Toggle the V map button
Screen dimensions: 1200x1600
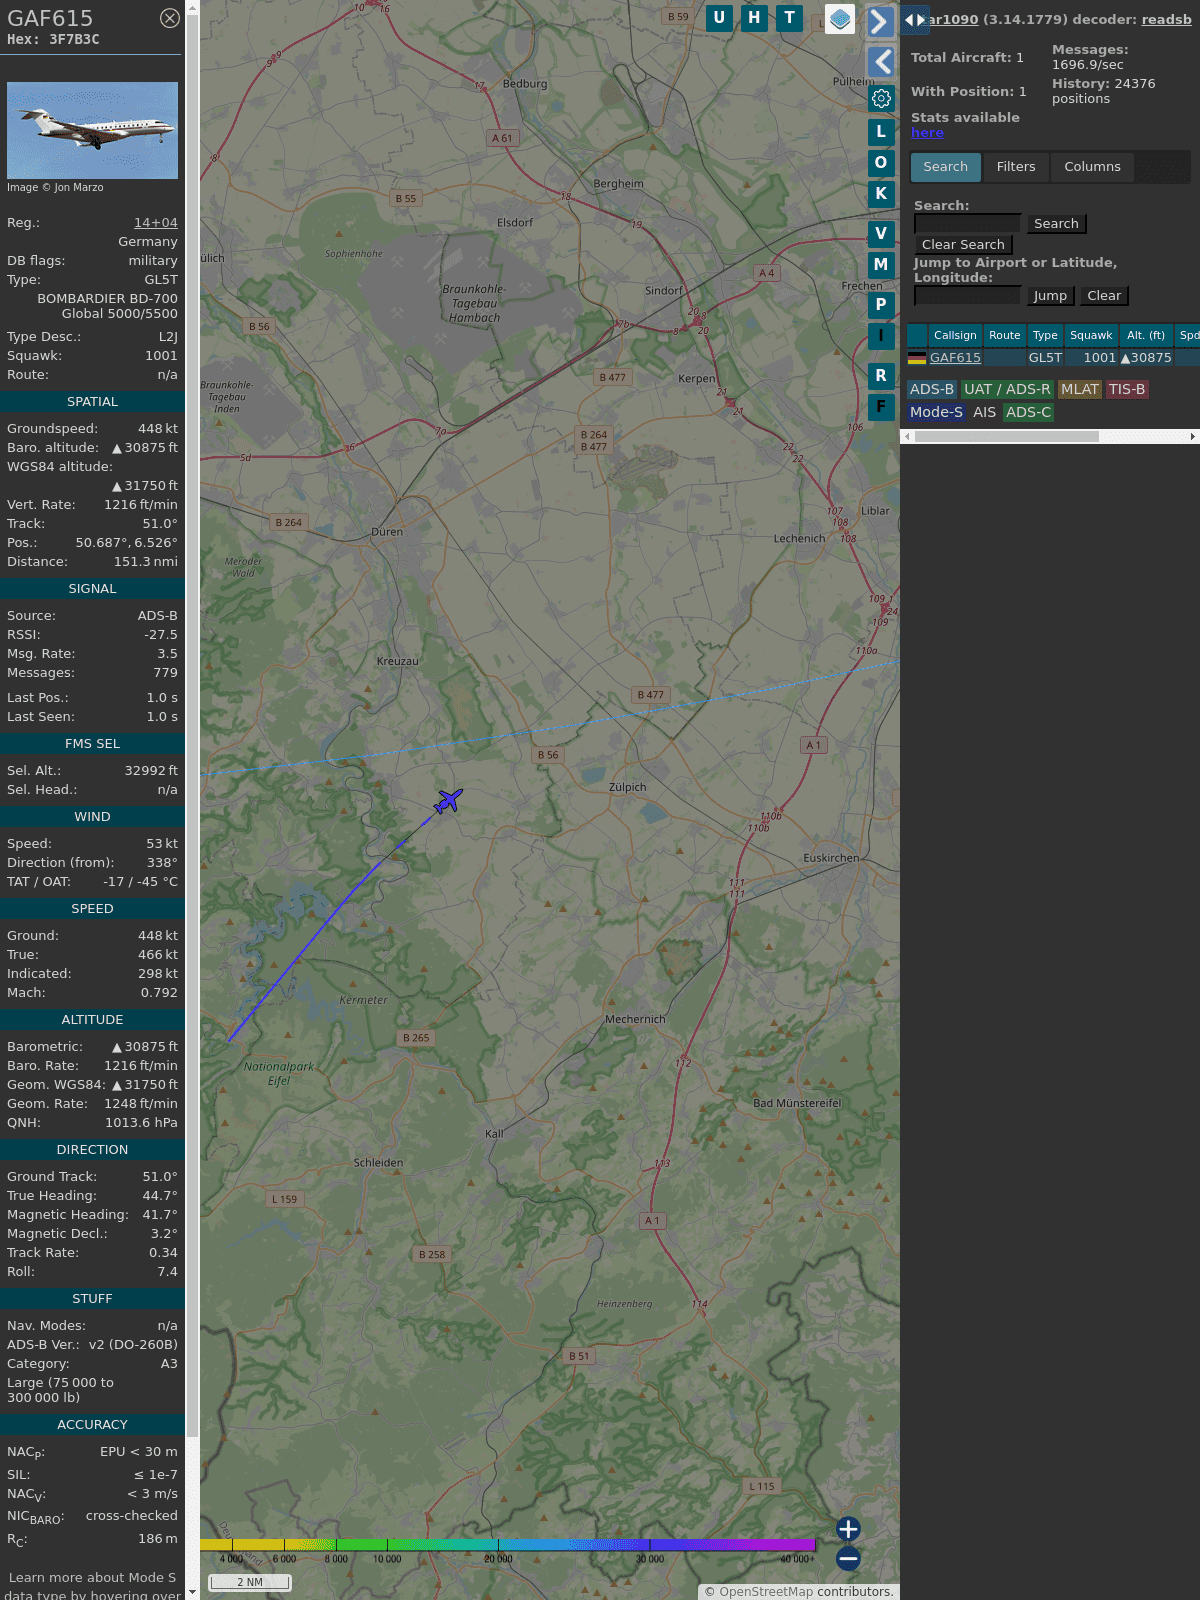881,233
